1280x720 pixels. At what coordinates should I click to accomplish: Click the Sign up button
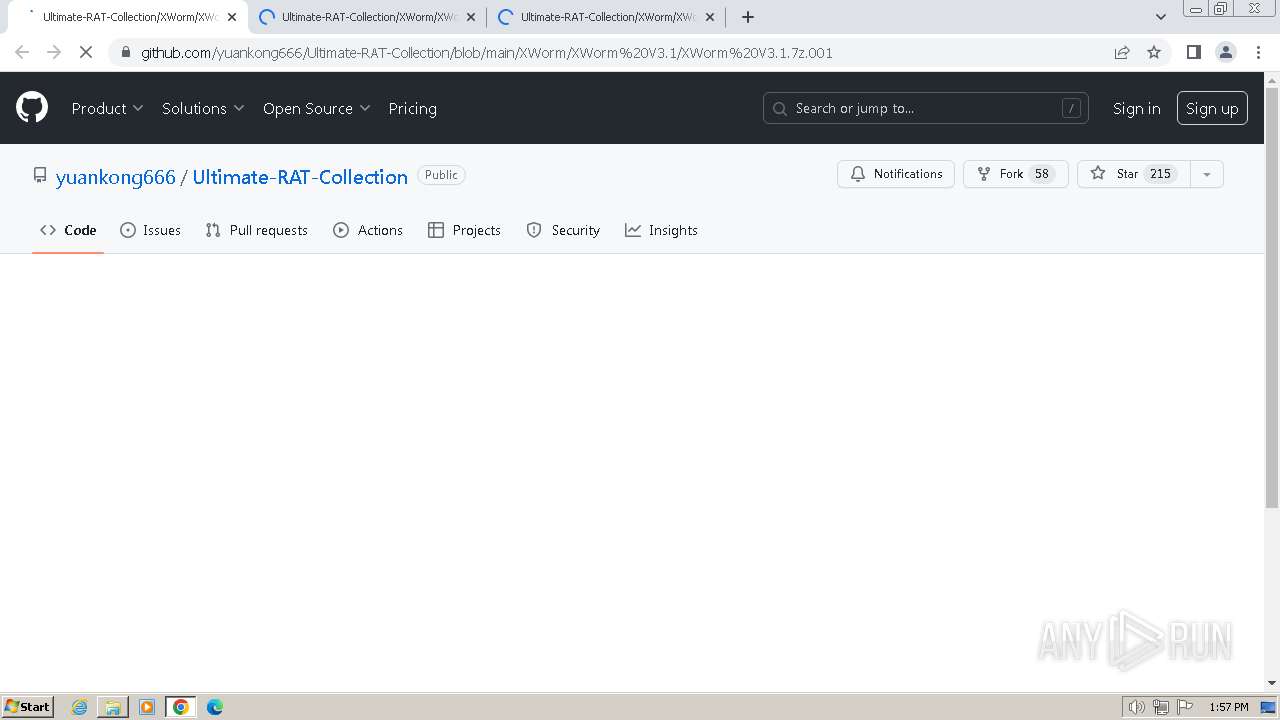[1212, 108]
